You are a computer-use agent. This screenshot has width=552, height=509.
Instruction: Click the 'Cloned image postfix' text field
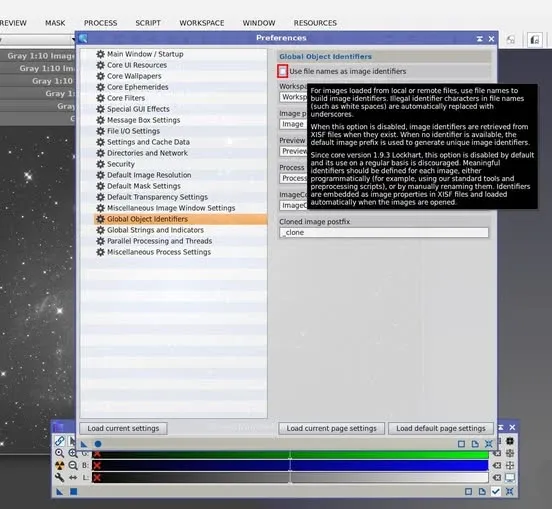(x=384, y=232)
